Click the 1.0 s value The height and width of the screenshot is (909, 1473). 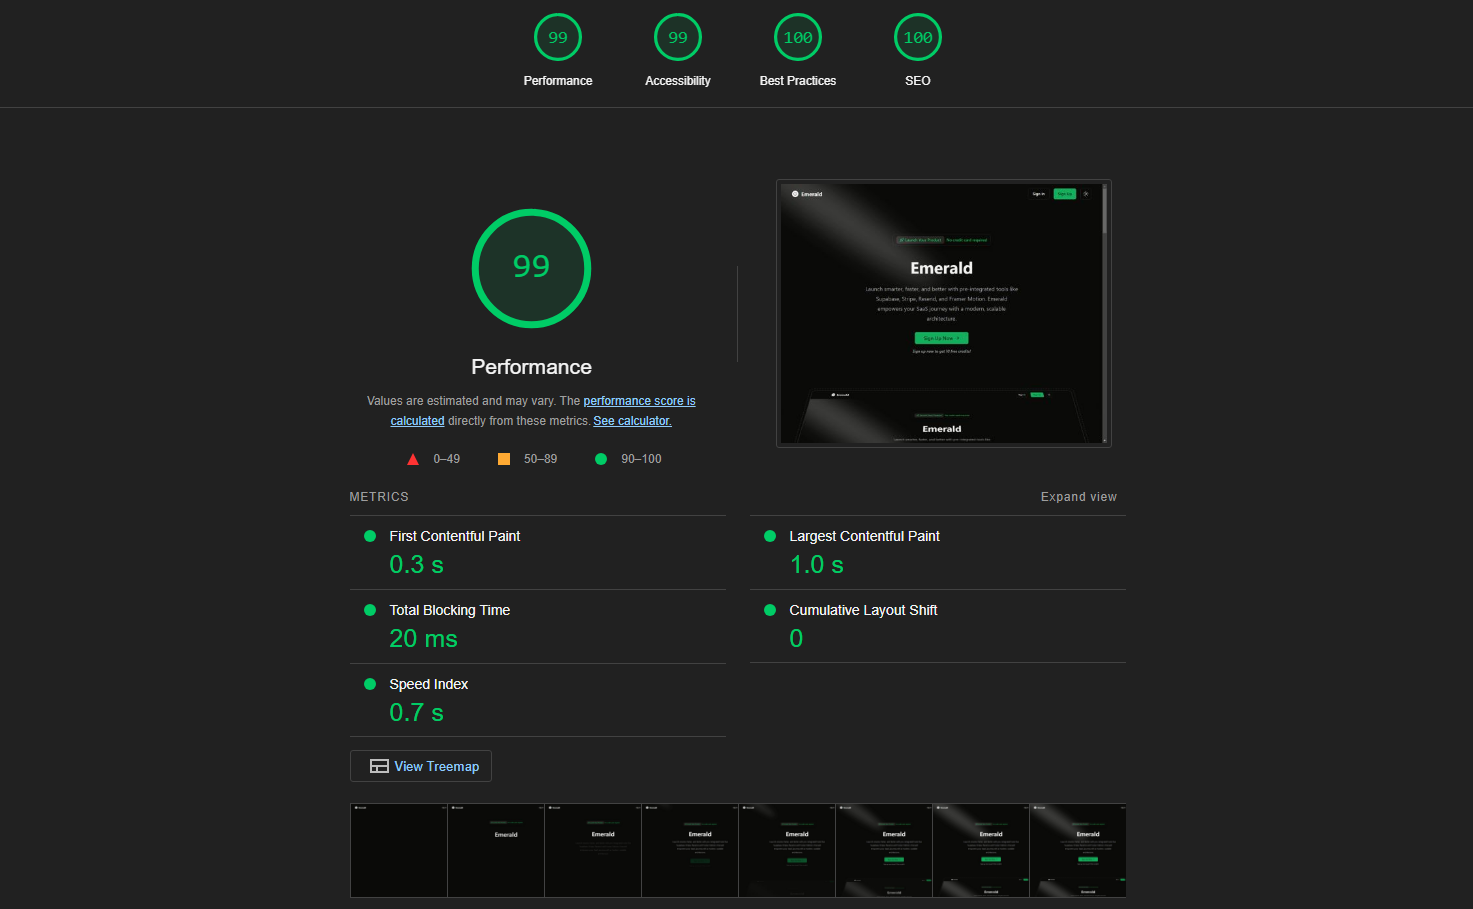pos(816,565)
